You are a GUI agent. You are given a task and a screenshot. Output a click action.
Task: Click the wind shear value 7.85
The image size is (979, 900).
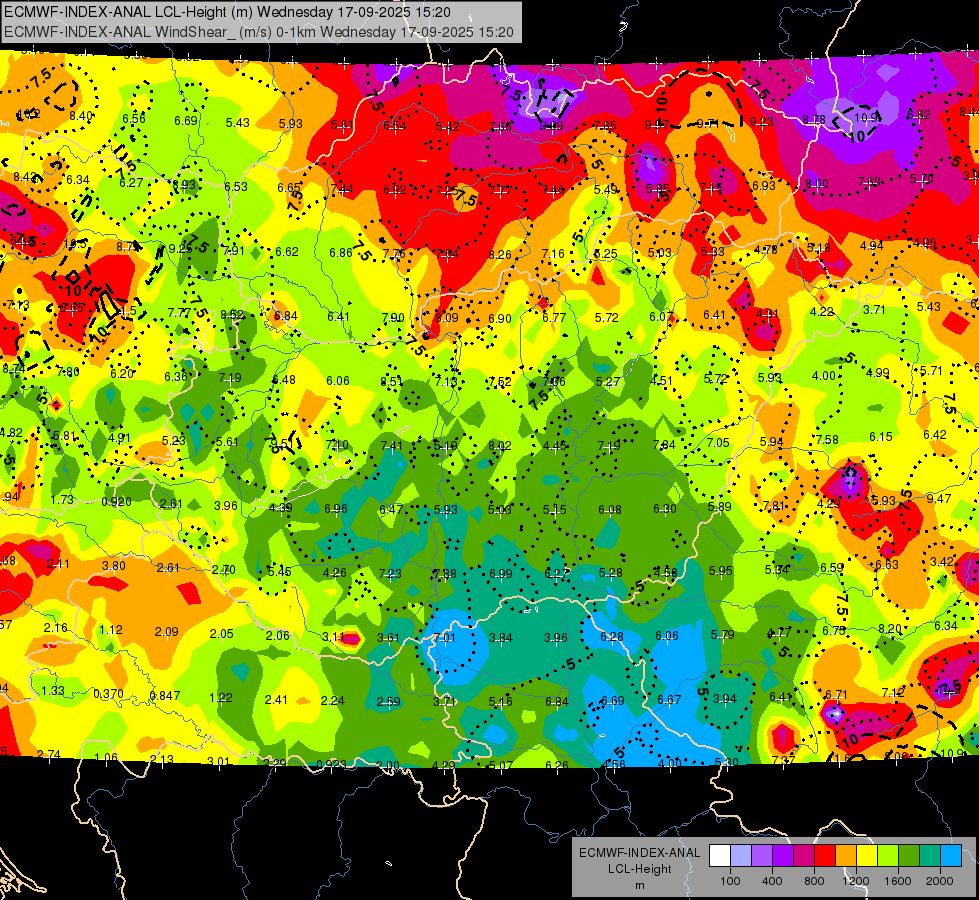pyautogui.click(x=604, y=126)
